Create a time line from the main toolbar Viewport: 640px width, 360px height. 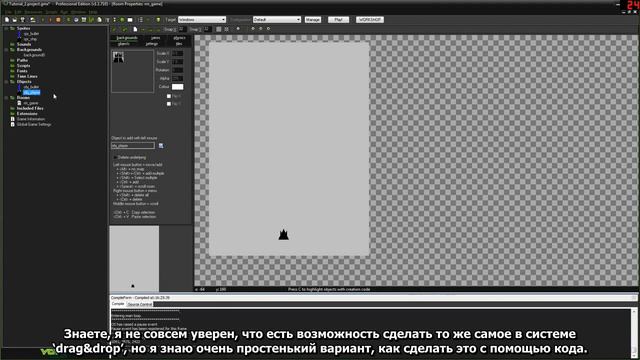pyautogui.click(x=114, y=20)
